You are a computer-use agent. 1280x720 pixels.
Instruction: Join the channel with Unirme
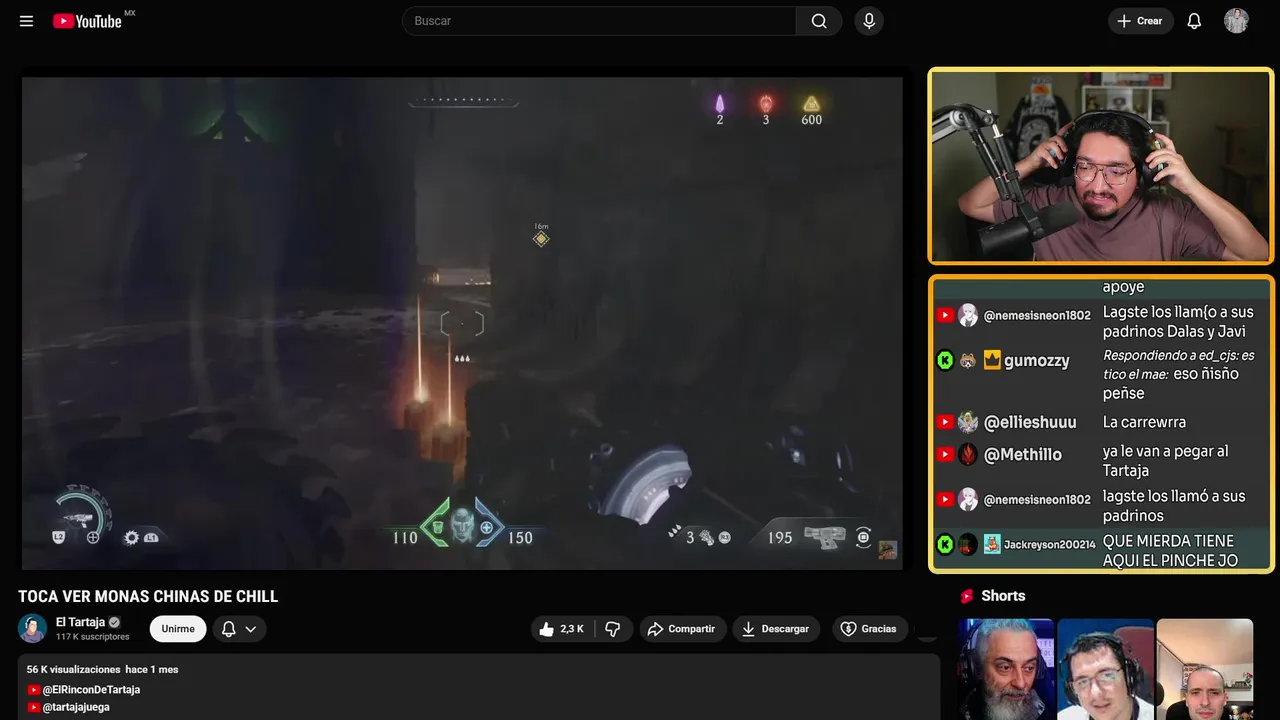click(178, 629)
